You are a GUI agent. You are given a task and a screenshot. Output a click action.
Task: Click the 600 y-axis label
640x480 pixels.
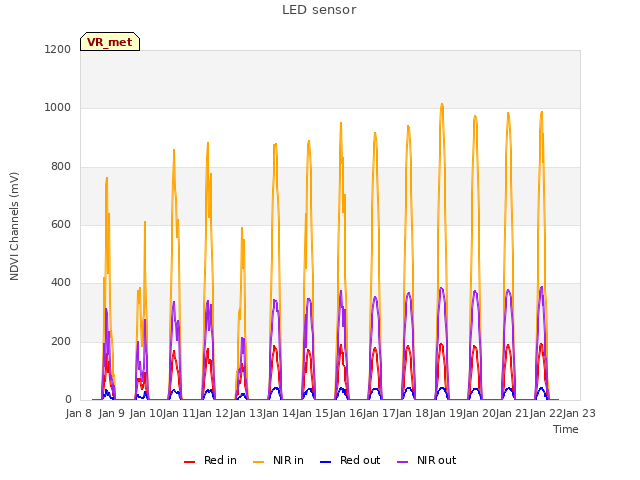(x=61, y=224)
